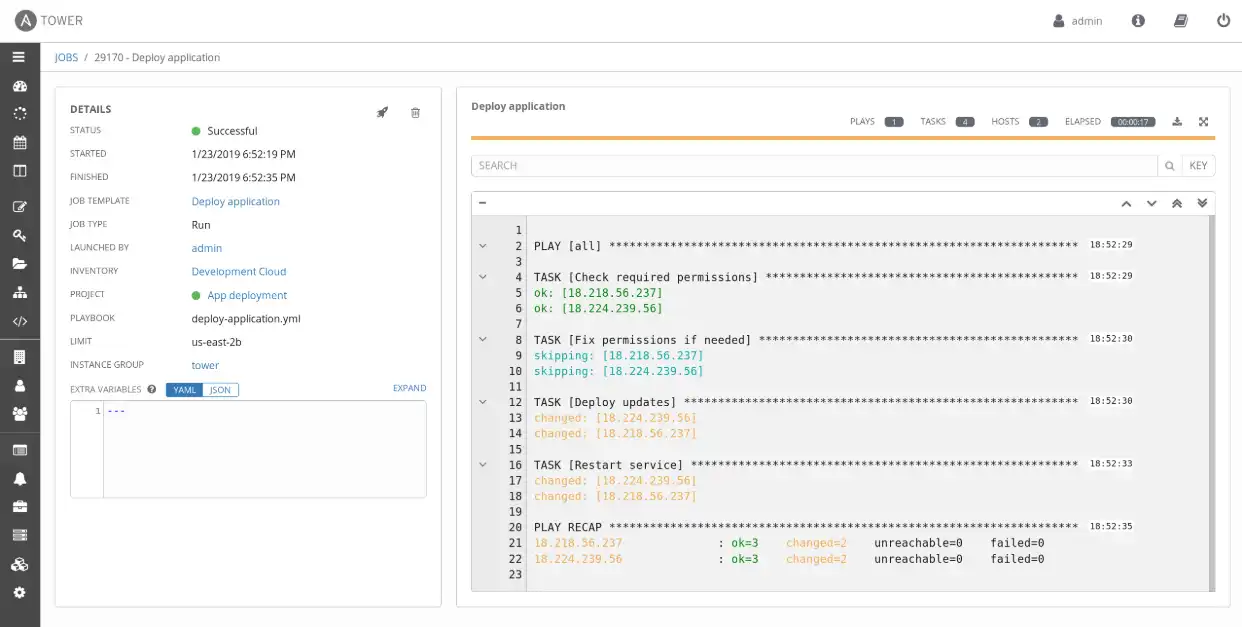
Task: Select YAML format for extra variables
Action: click(185, 390)
